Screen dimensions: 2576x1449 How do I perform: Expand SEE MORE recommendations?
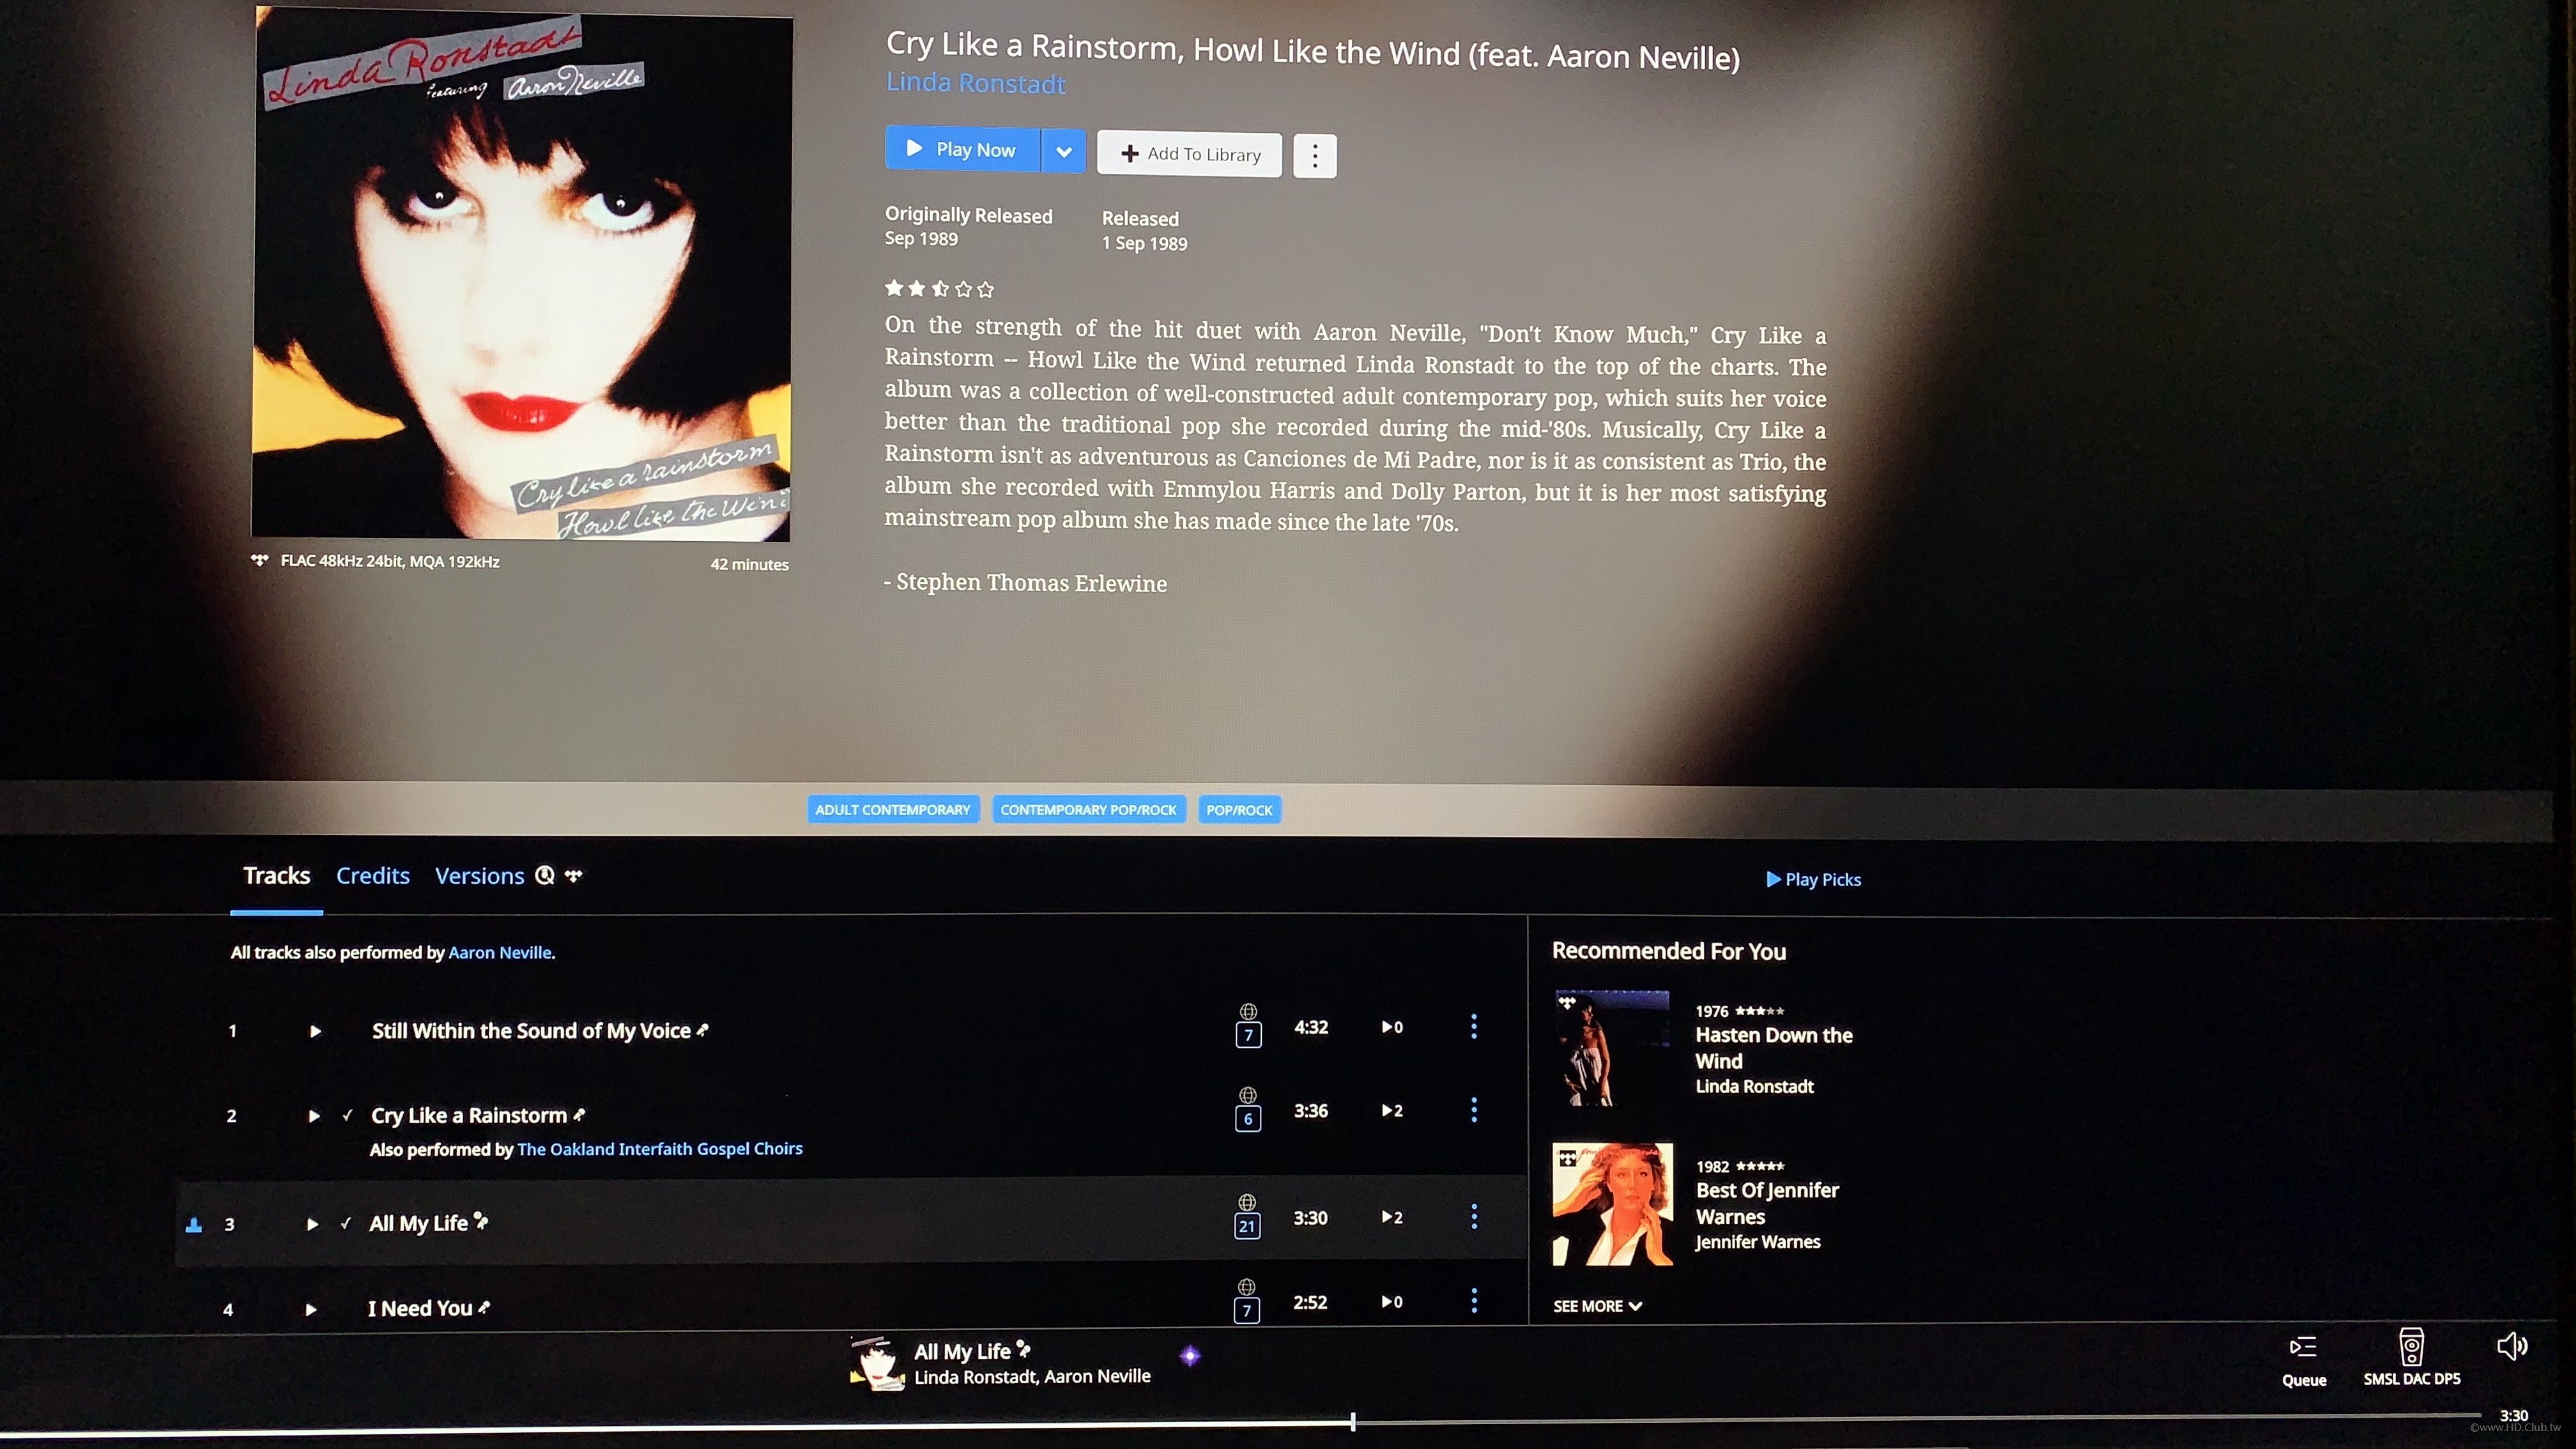(1597, 1306)
